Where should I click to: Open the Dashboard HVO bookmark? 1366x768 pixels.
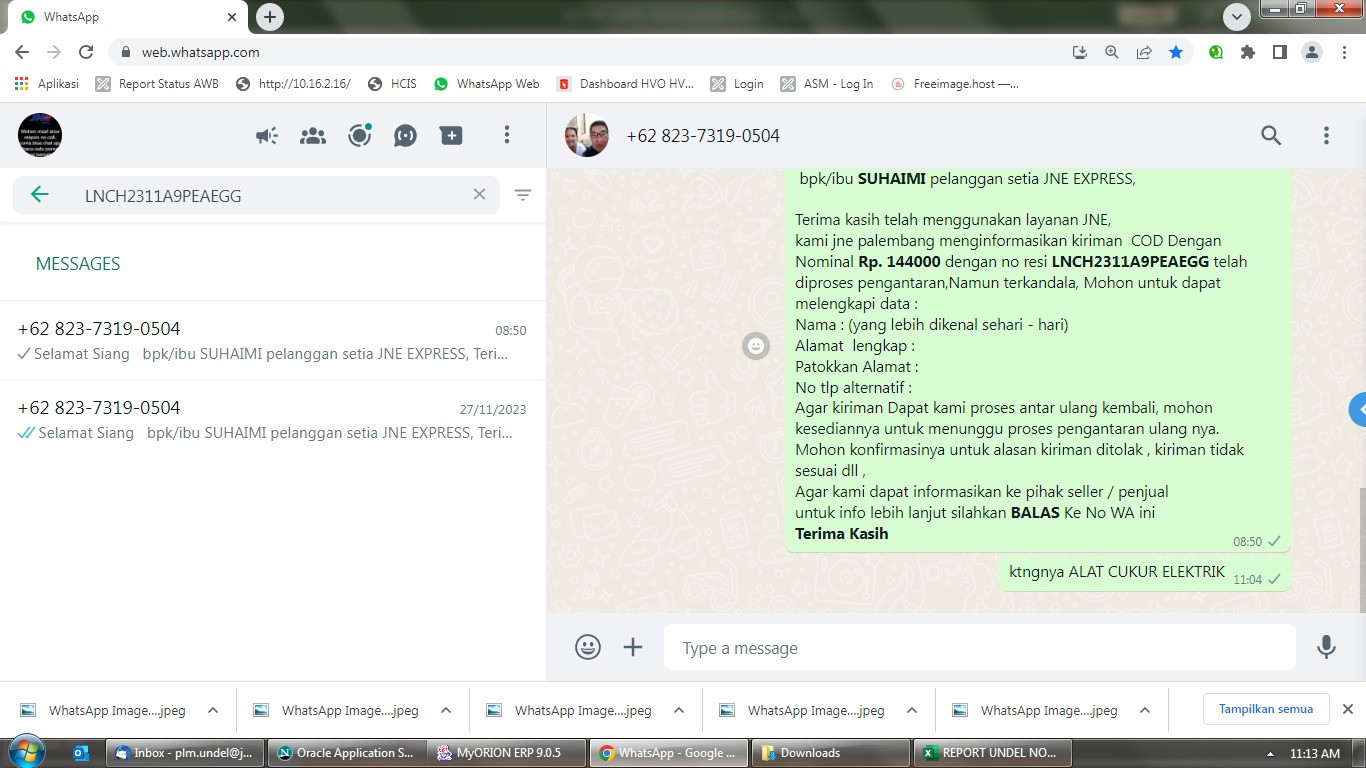(x=625, y=84)
